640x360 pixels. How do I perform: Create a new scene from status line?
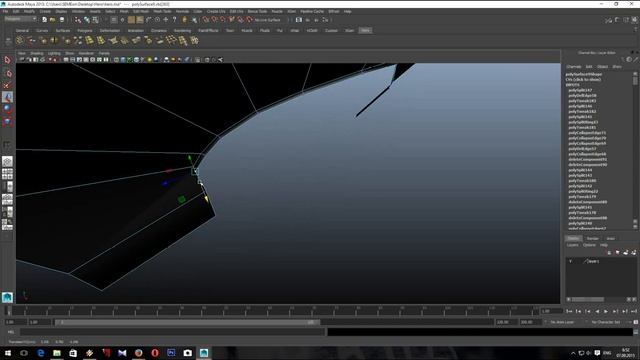click(x=44, y=20)
